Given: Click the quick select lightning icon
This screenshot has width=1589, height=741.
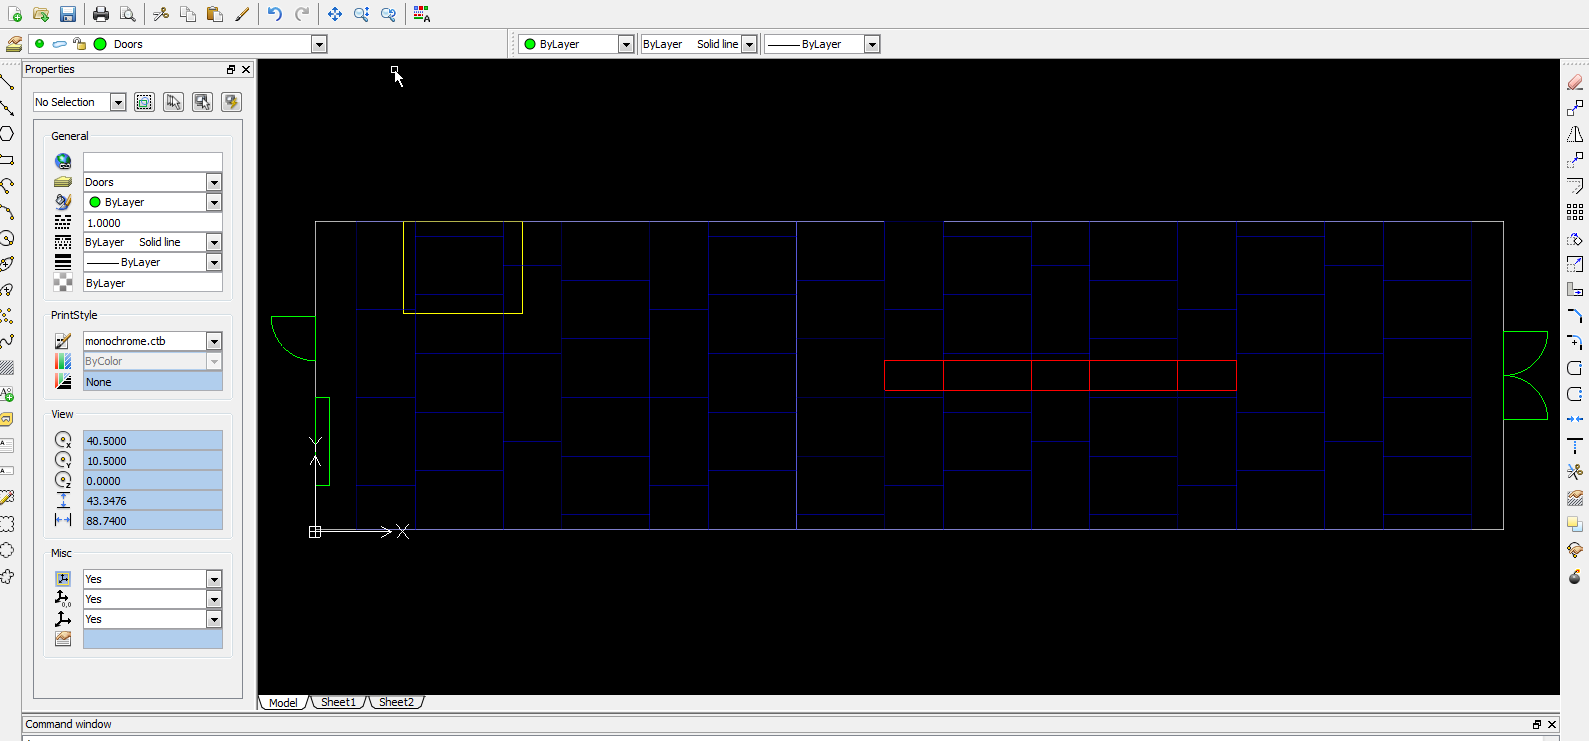Looking at the screenshot, I should point(232,102).
